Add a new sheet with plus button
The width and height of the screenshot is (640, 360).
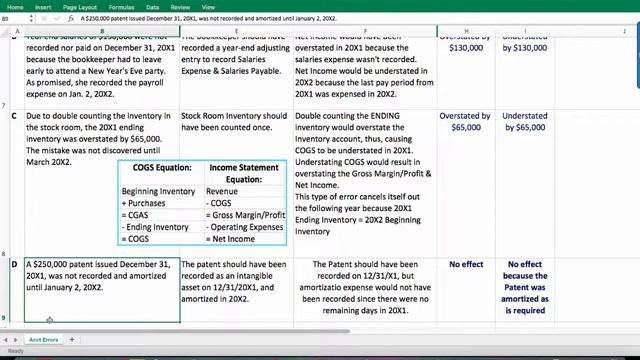pos(72,340)
